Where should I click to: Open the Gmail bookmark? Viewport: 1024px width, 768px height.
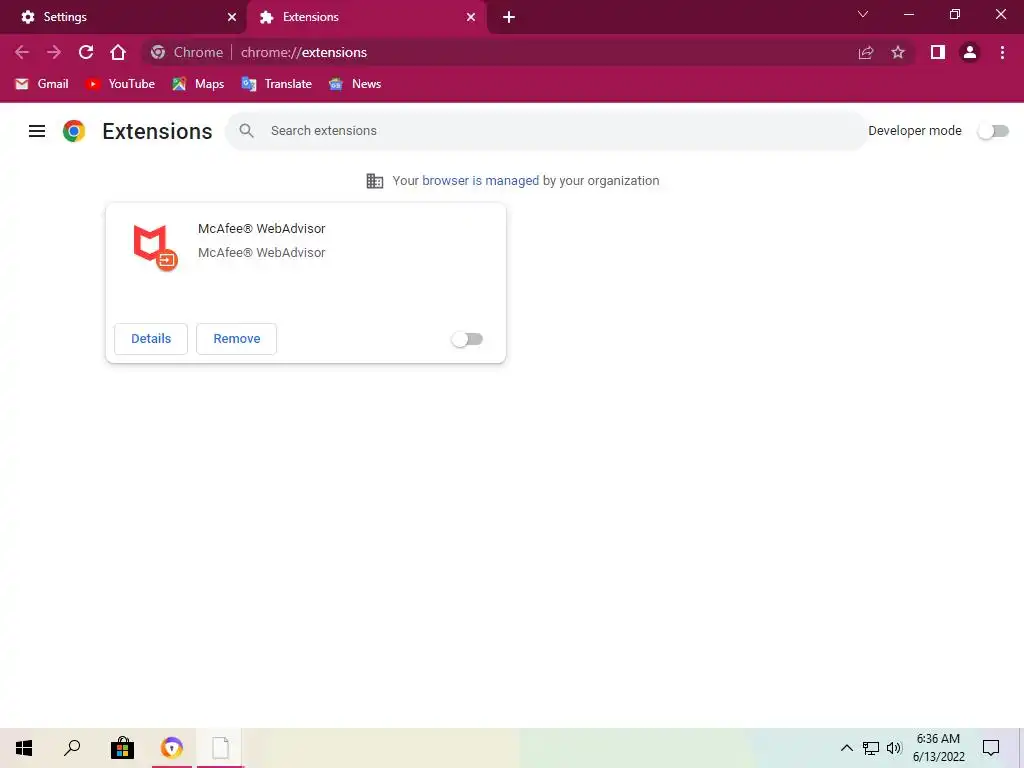coord(42,84)
